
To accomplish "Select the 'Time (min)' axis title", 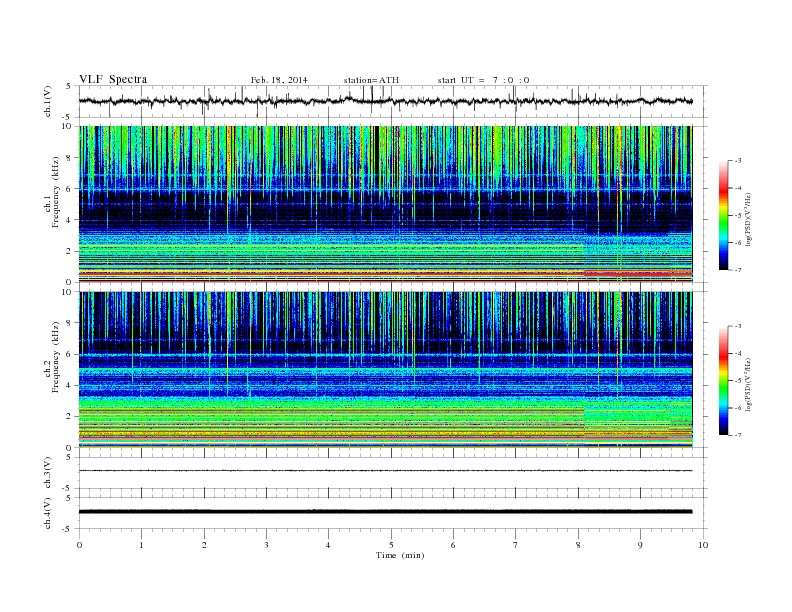I will point(400,555).
